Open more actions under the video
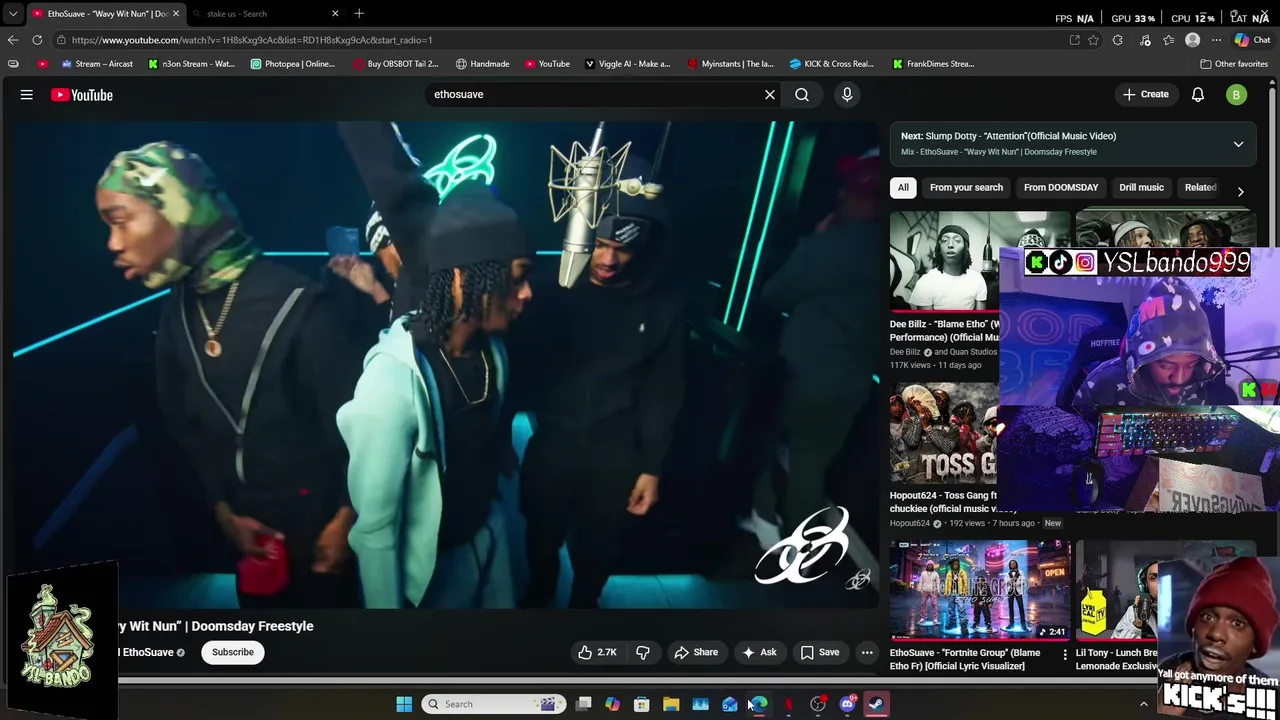The image size is (1280, 720). [x=867, y=652]
